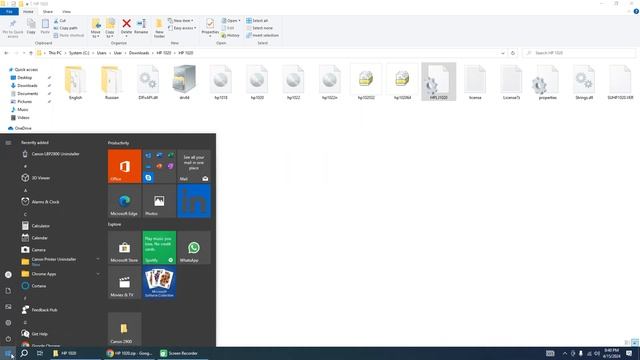Switch to Chrome HP 1020.zip taskbar button

click(129, 353)
